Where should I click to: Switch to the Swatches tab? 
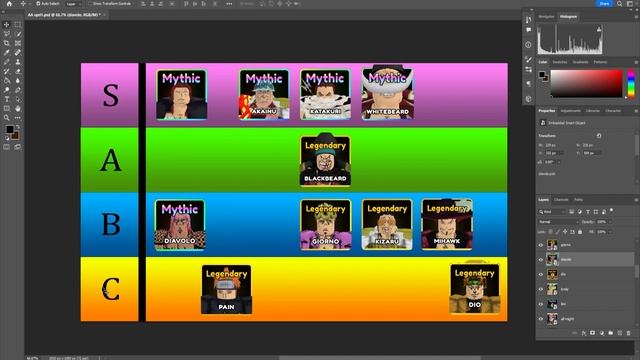pyautogui.click(x=560, y=62)
